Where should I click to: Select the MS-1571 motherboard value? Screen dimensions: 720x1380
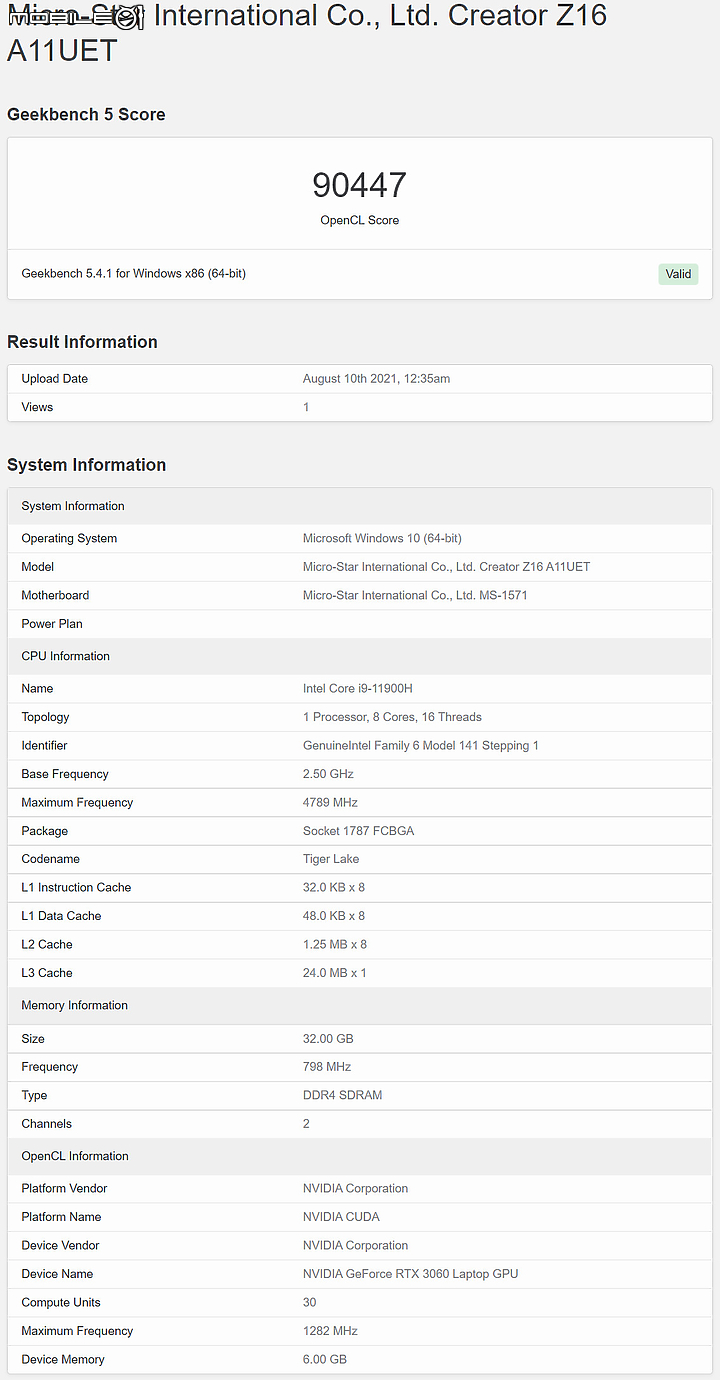pos(415,595)
